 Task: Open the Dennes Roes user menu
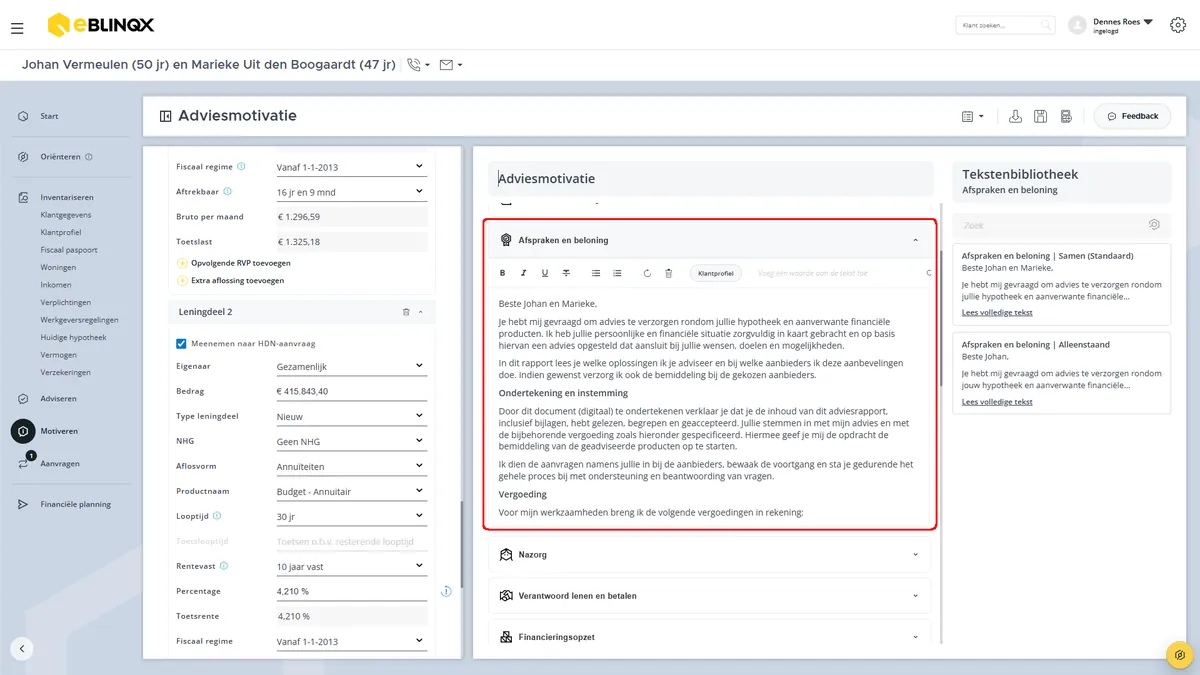[1110, 25]
